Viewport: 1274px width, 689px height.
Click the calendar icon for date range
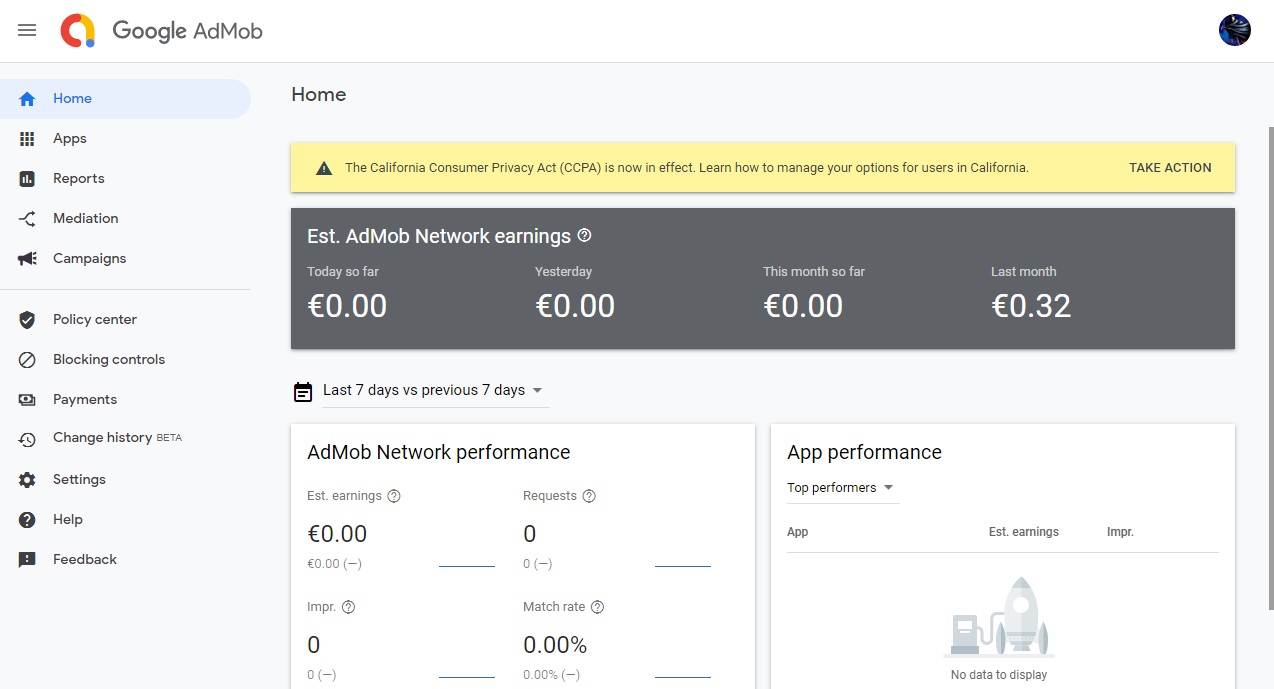pyautogui.click(x=303, y=391)
